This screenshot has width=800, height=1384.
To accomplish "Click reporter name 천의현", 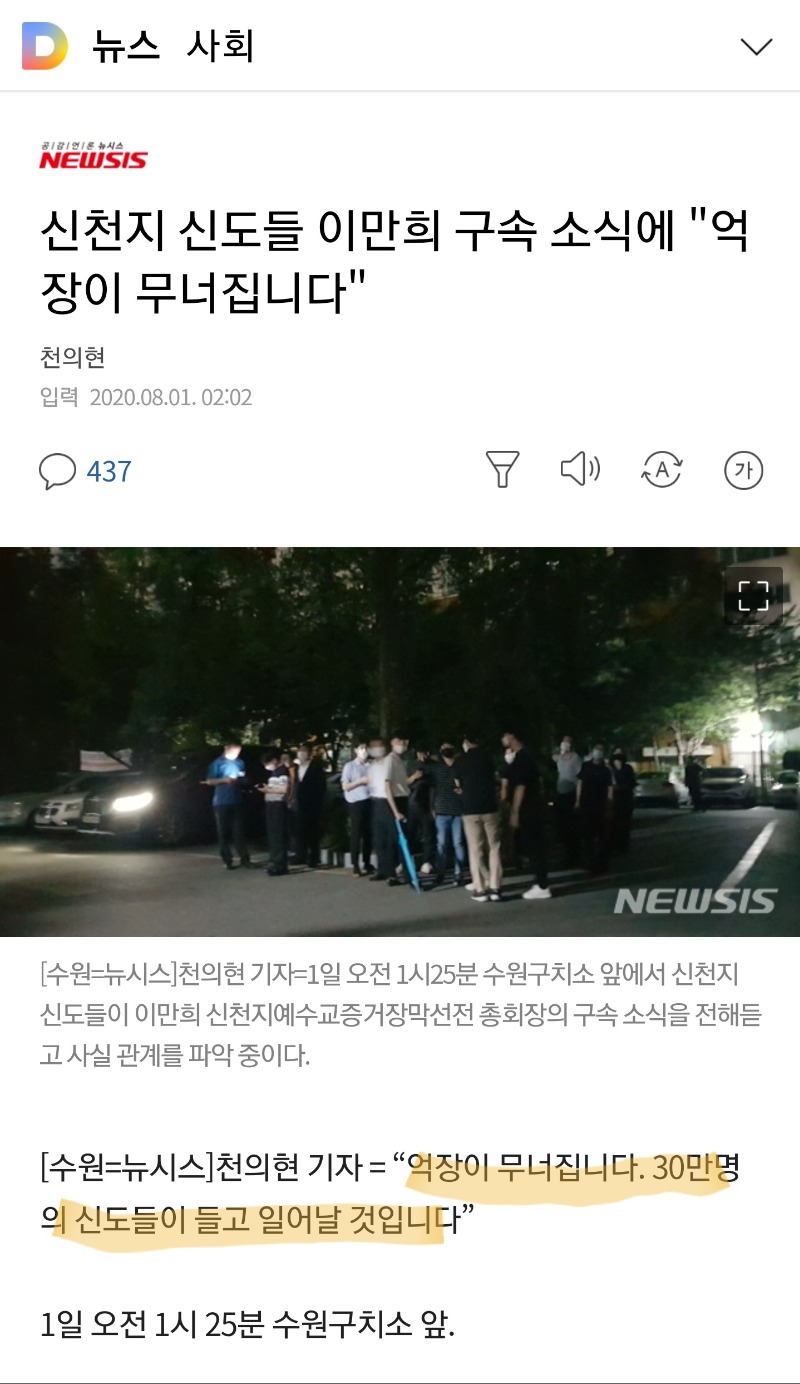I will pos(72,357).
